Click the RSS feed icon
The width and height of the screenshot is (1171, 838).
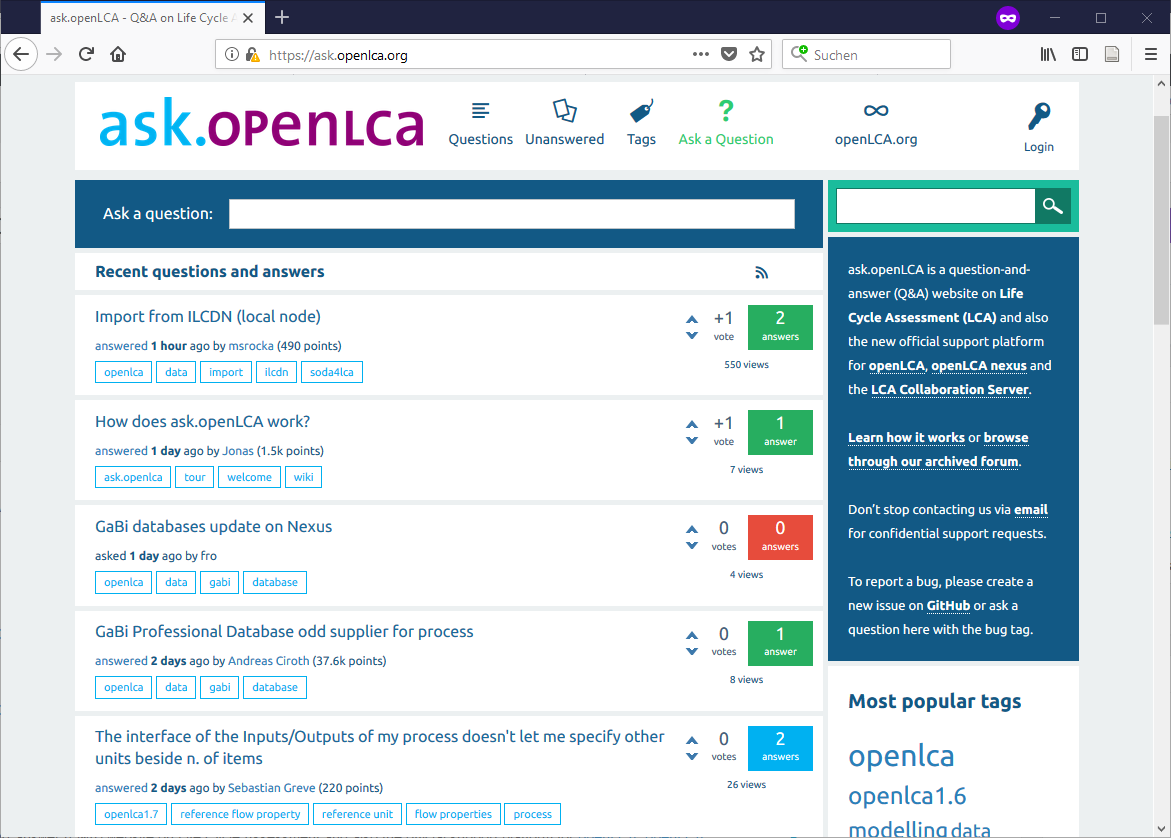[x=762, y=272]
